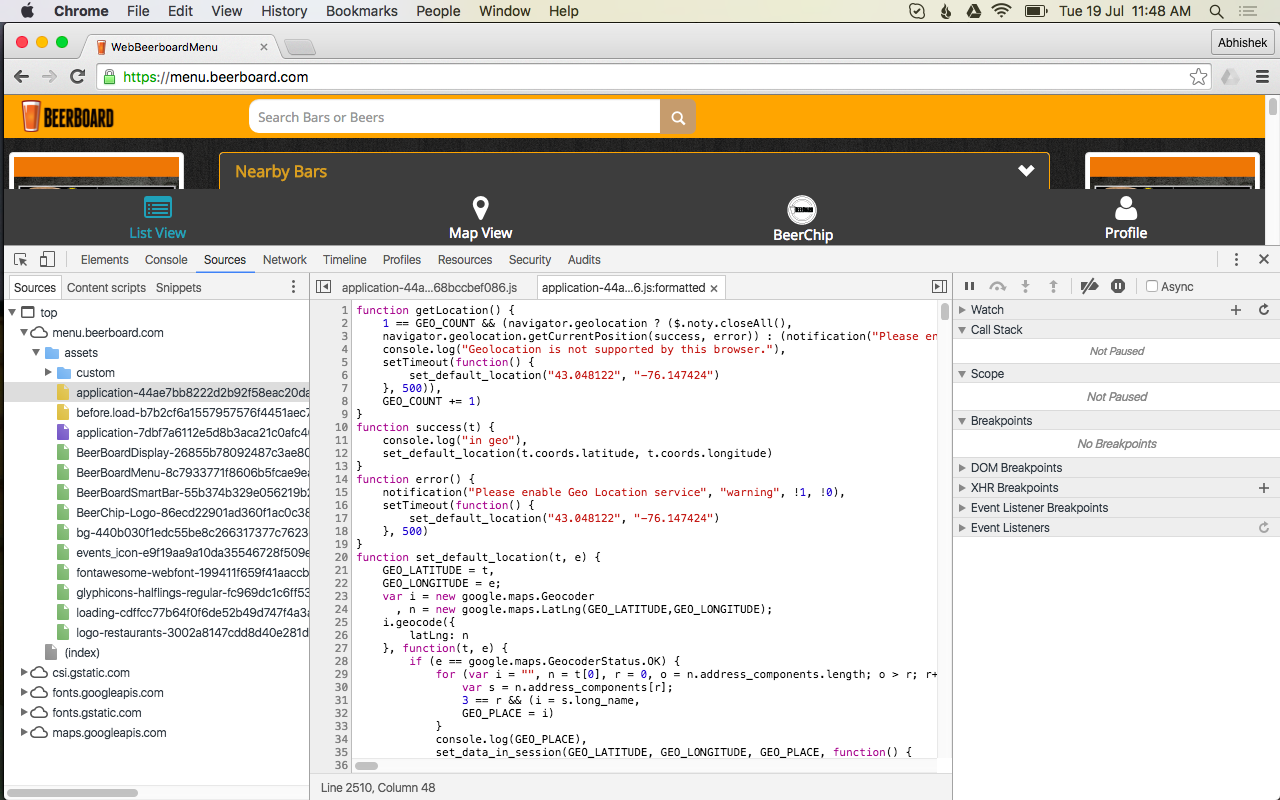The image size is (1280, 800).
Task: Open the Snippets tab
Action: 179,288
